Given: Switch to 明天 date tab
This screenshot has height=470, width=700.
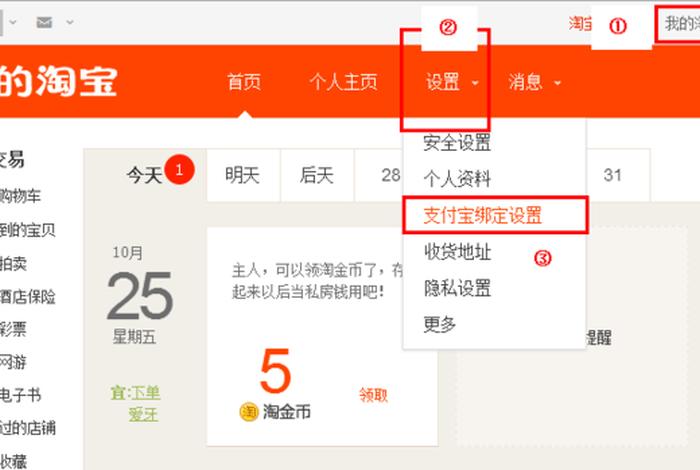Looking at the screenshot, I should tap(243, 175).
